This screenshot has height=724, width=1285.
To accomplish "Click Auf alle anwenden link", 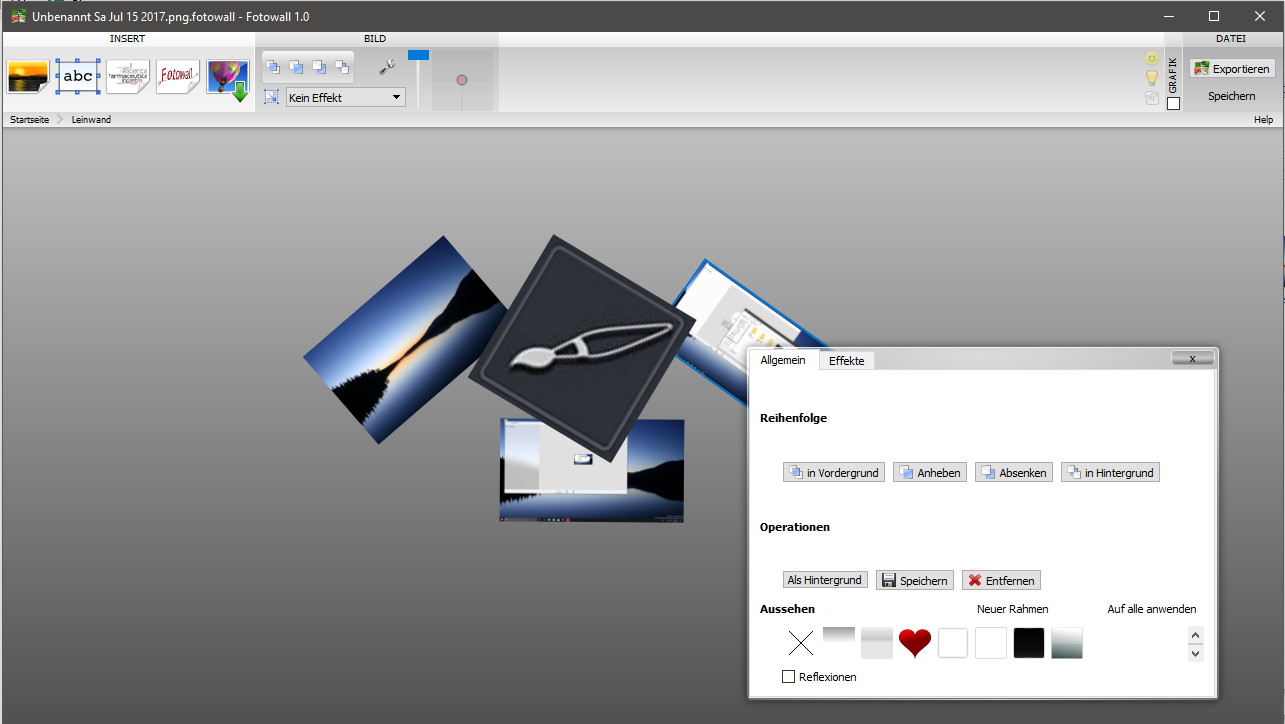I will pos(1151,609).
